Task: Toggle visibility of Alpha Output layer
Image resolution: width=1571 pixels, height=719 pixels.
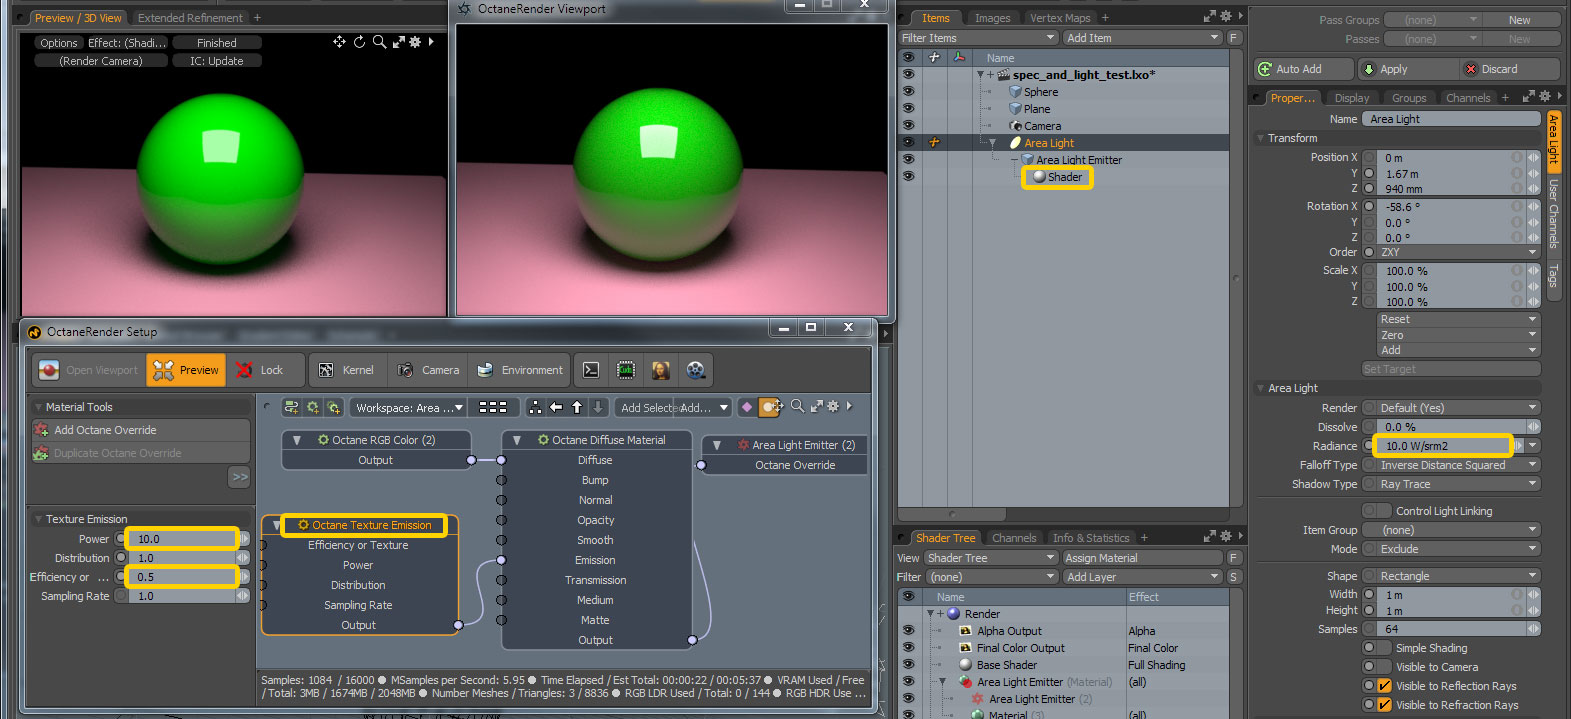Action: (x=908, y=631)
